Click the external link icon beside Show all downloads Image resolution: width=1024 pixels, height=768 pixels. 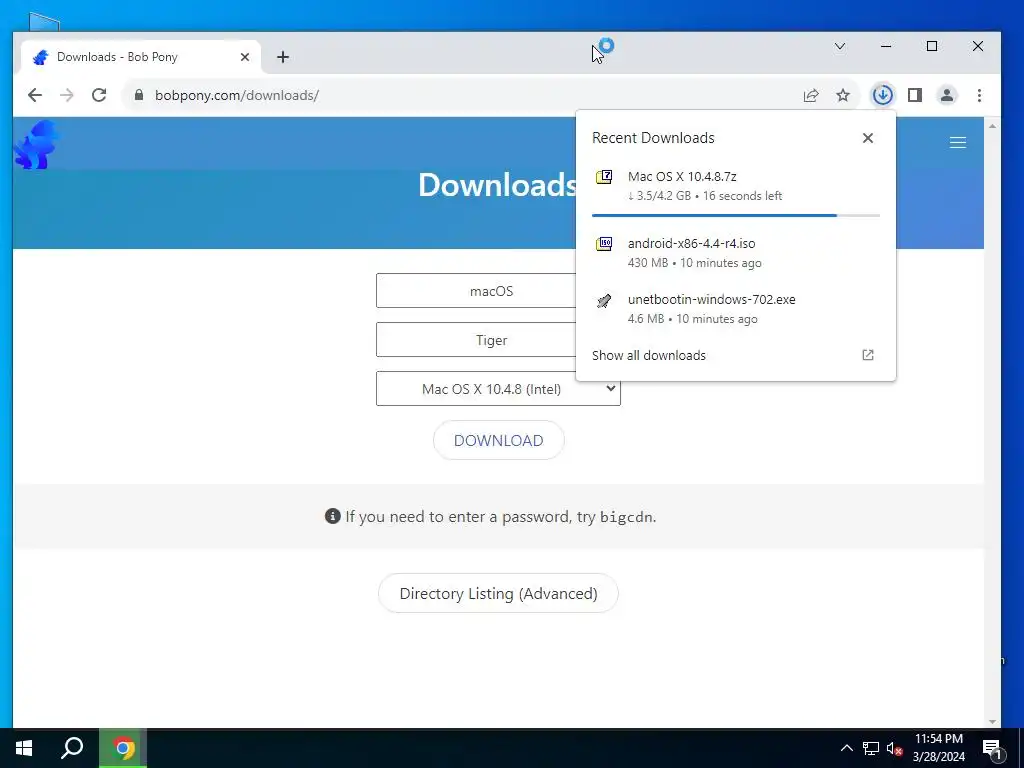click(868, 355)
